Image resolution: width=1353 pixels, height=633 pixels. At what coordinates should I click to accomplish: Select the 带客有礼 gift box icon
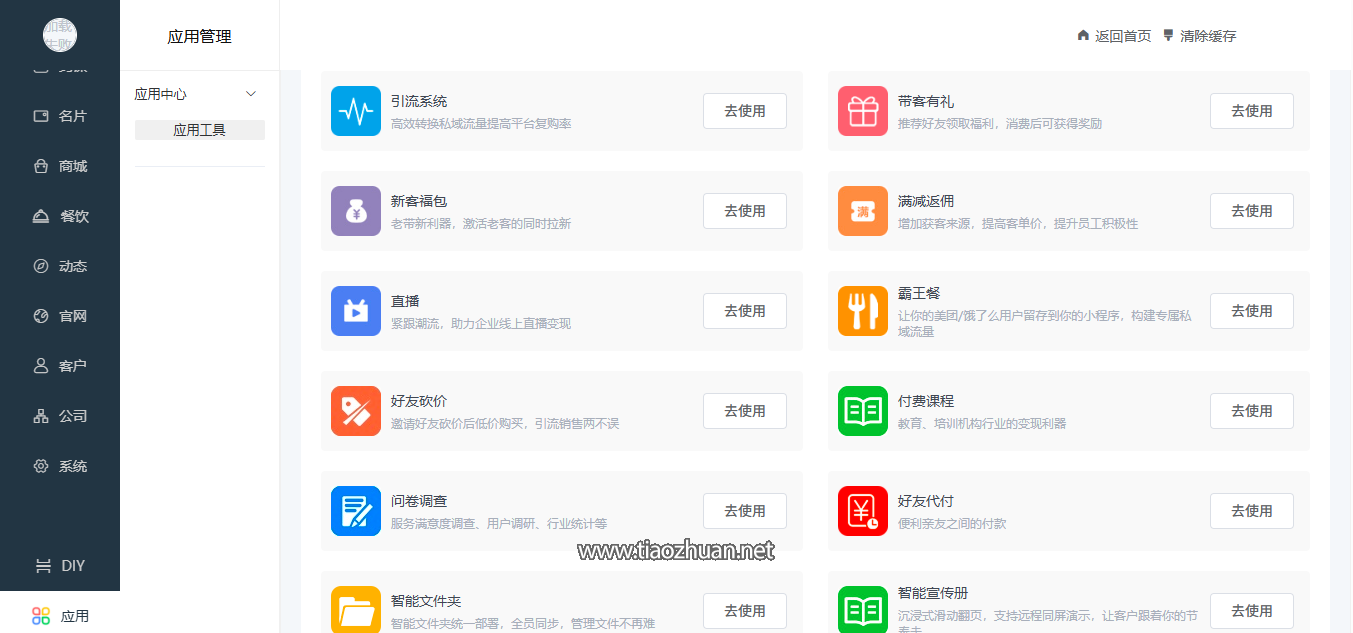(862, 110)
